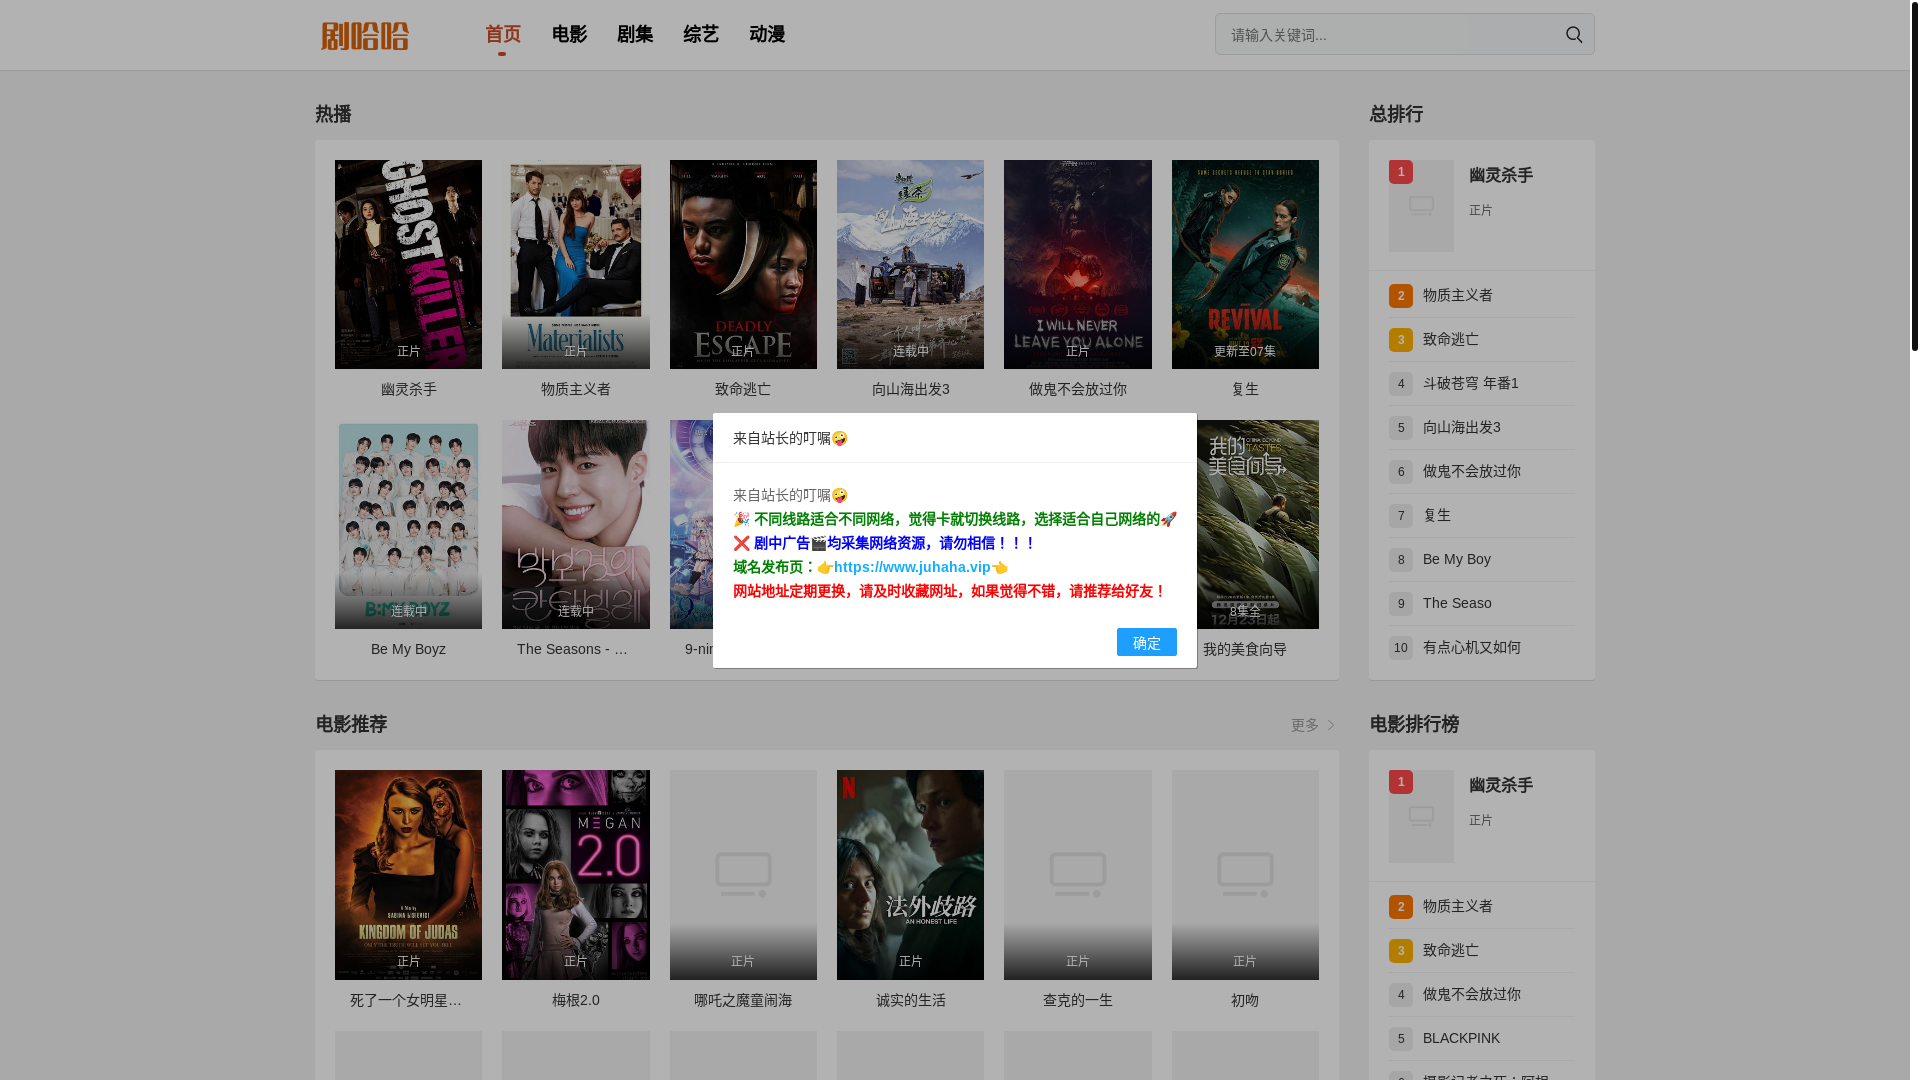Open 斗破苍穹 年番1 ranking entry
This screenshot has width=1920, height=1080.
1470,383
